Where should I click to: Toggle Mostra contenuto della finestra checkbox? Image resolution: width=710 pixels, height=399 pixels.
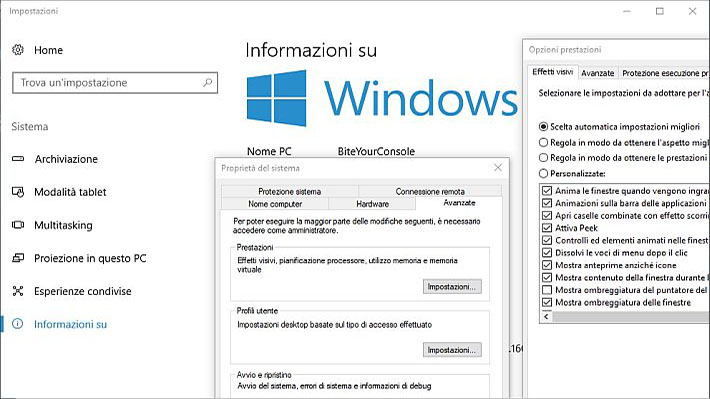(x=547, y=278)
